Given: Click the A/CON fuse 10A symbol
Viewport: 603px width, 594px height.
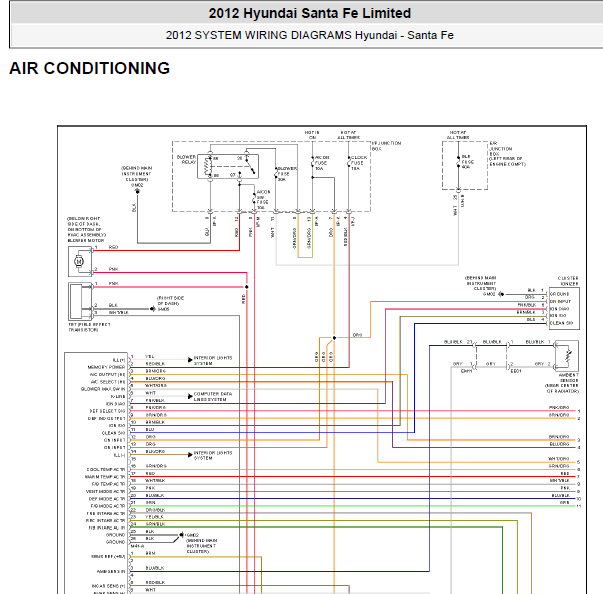Looking at the screenshot, I should 312,163.
